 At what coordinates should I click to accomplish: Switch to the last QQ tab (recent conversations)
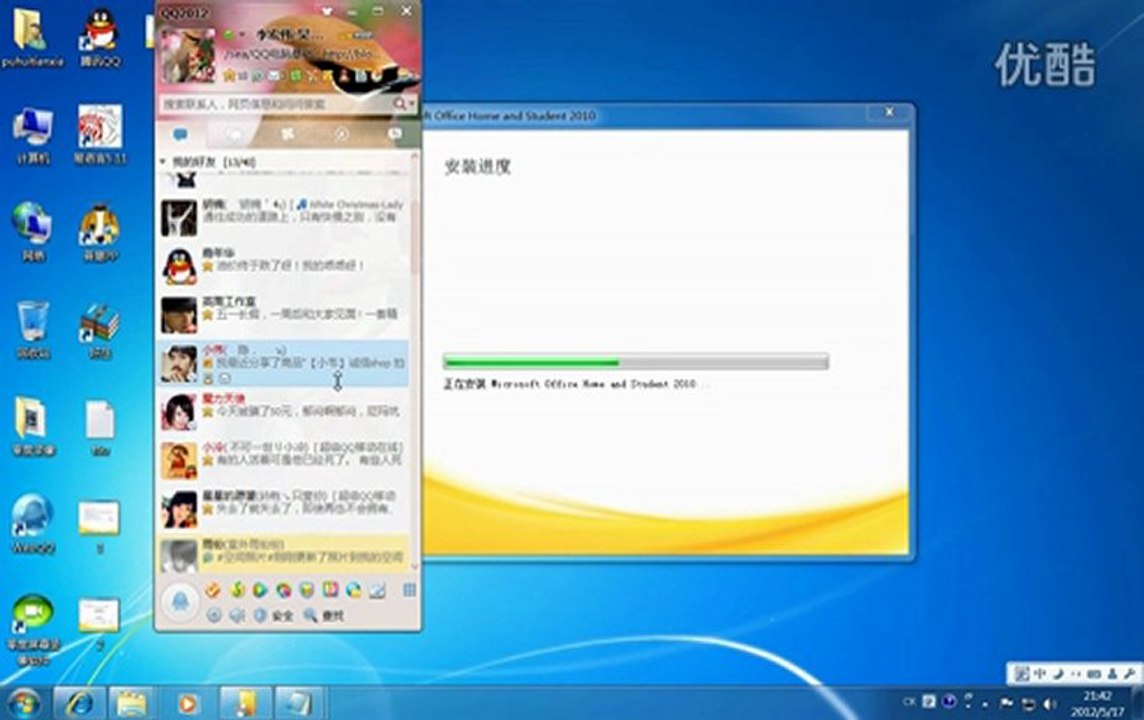[x=395, y=134]
